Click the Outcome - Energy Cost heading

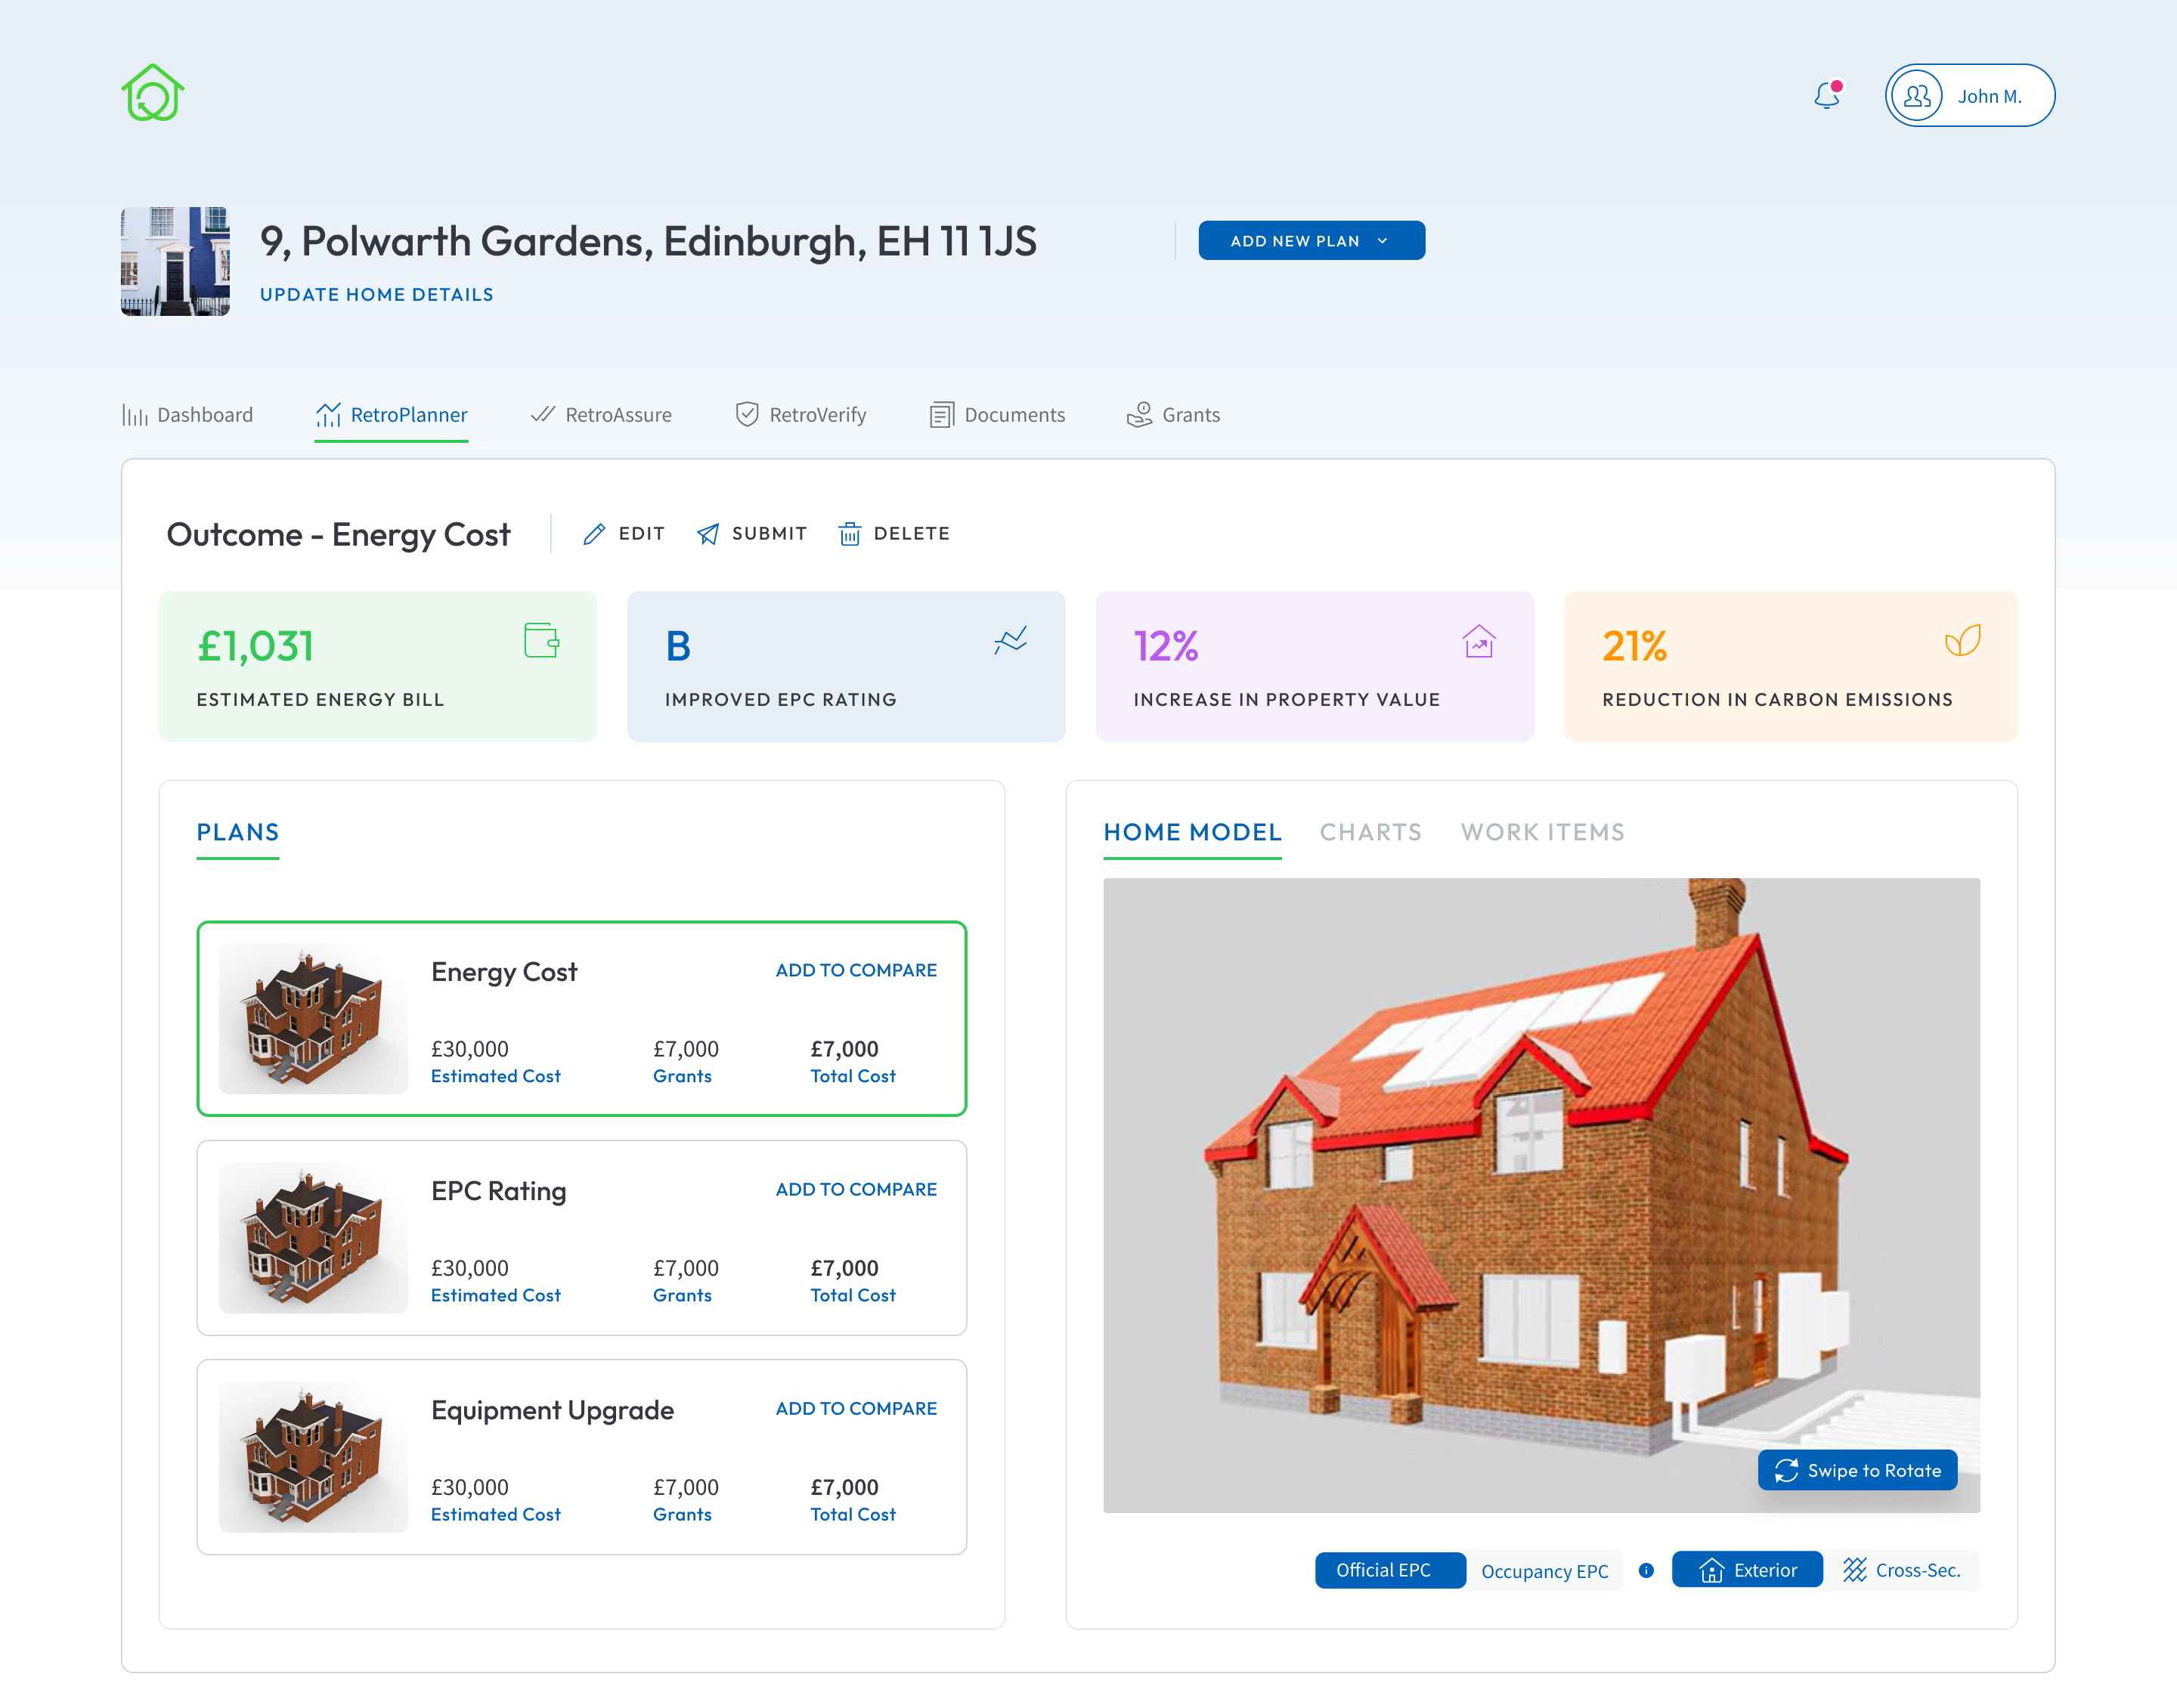pyautogui.click(x=338, y=535)
